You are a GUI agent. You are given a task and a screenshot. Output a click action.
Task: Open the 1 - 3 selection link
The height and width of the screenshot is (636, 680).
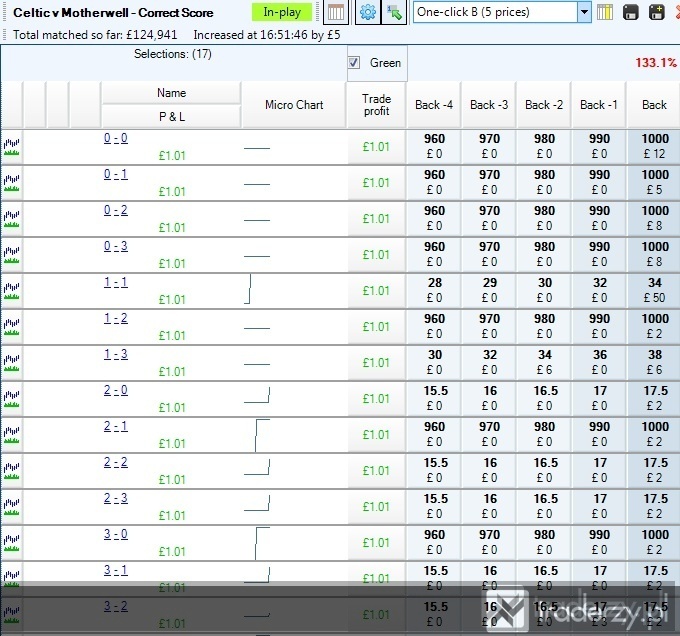(x=116, y=354)
